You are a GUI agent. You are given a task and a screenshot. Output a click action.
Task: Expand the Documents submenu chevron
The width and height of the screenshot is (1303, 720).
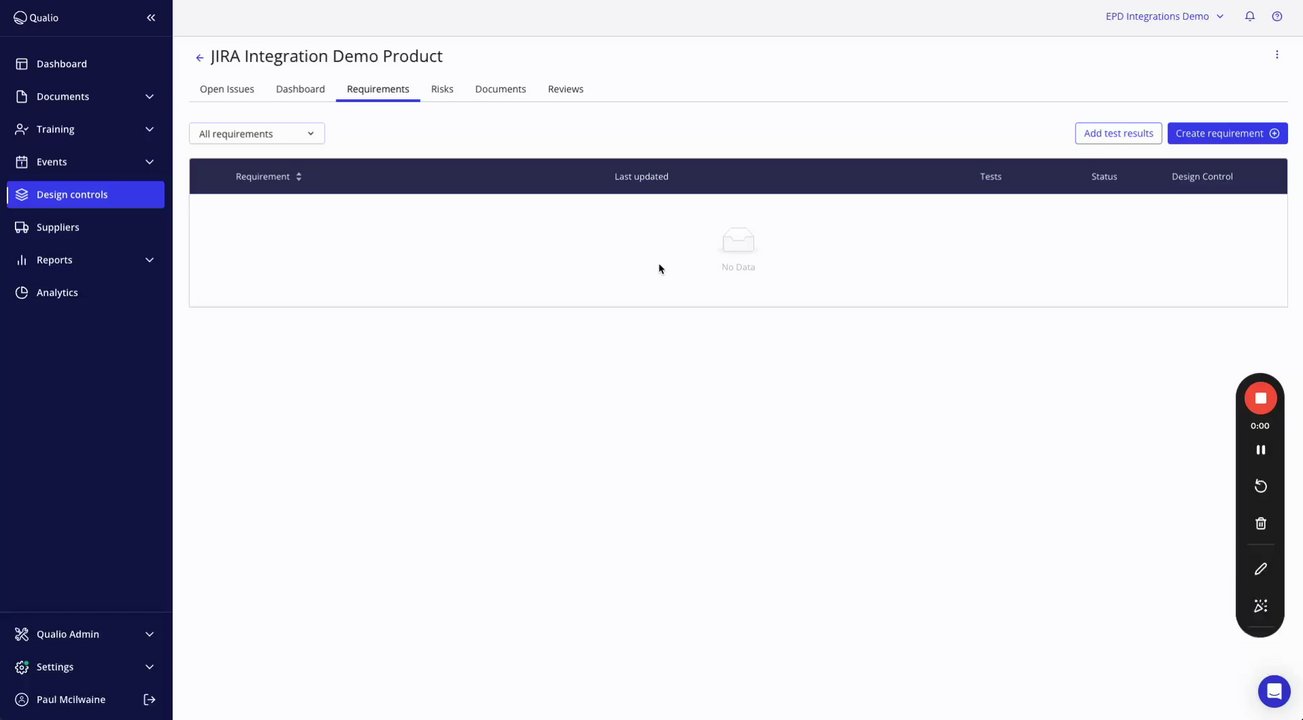149,97
